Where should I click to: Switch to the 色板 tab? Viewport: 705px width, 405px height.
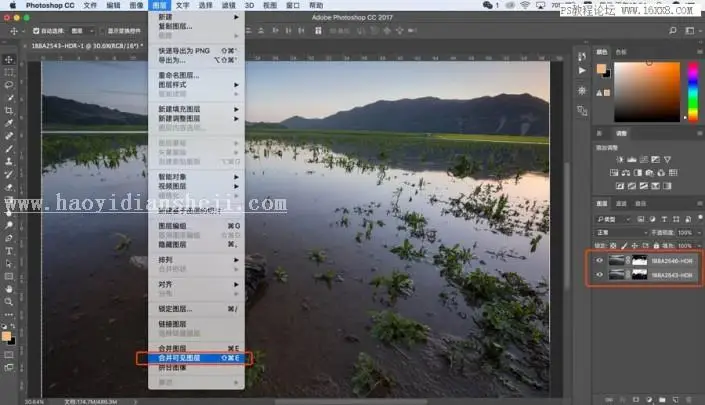(621, 52)
